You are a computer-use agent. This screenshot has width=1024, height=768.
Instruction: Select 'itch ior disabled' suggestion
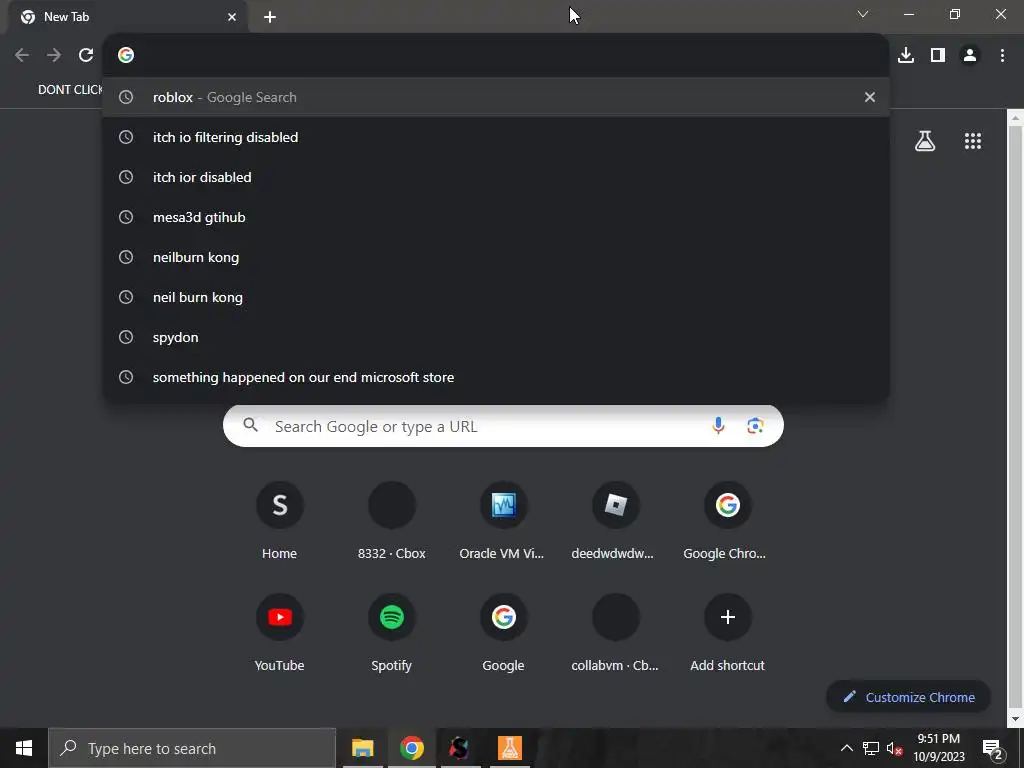pyautogui.click(x=496, y=177)
